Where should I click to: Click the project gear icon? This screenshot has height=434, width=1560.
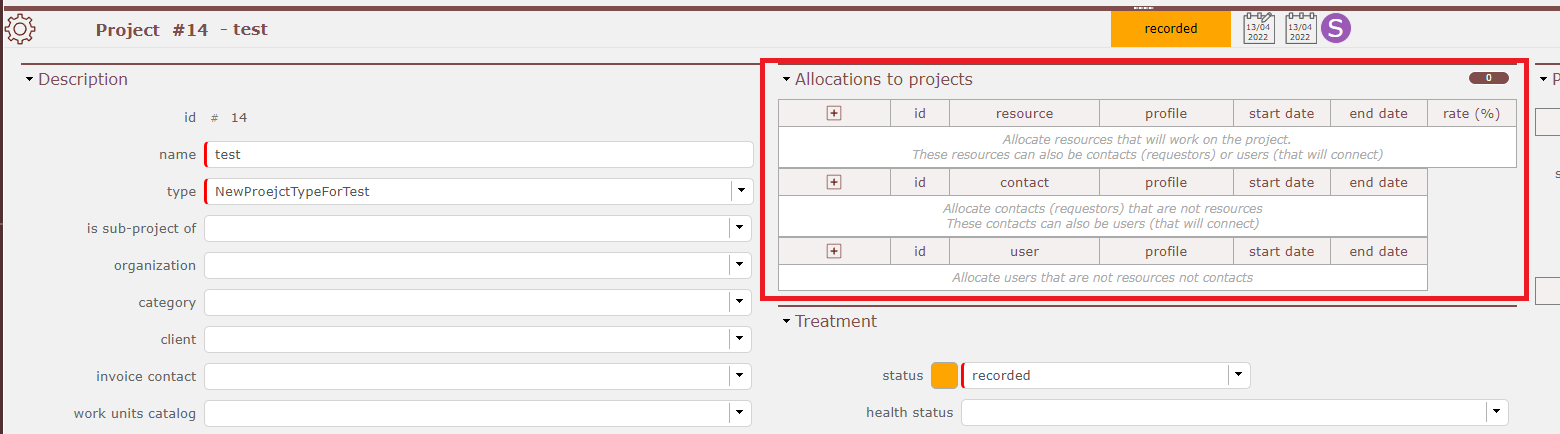(x=21, y=29)
